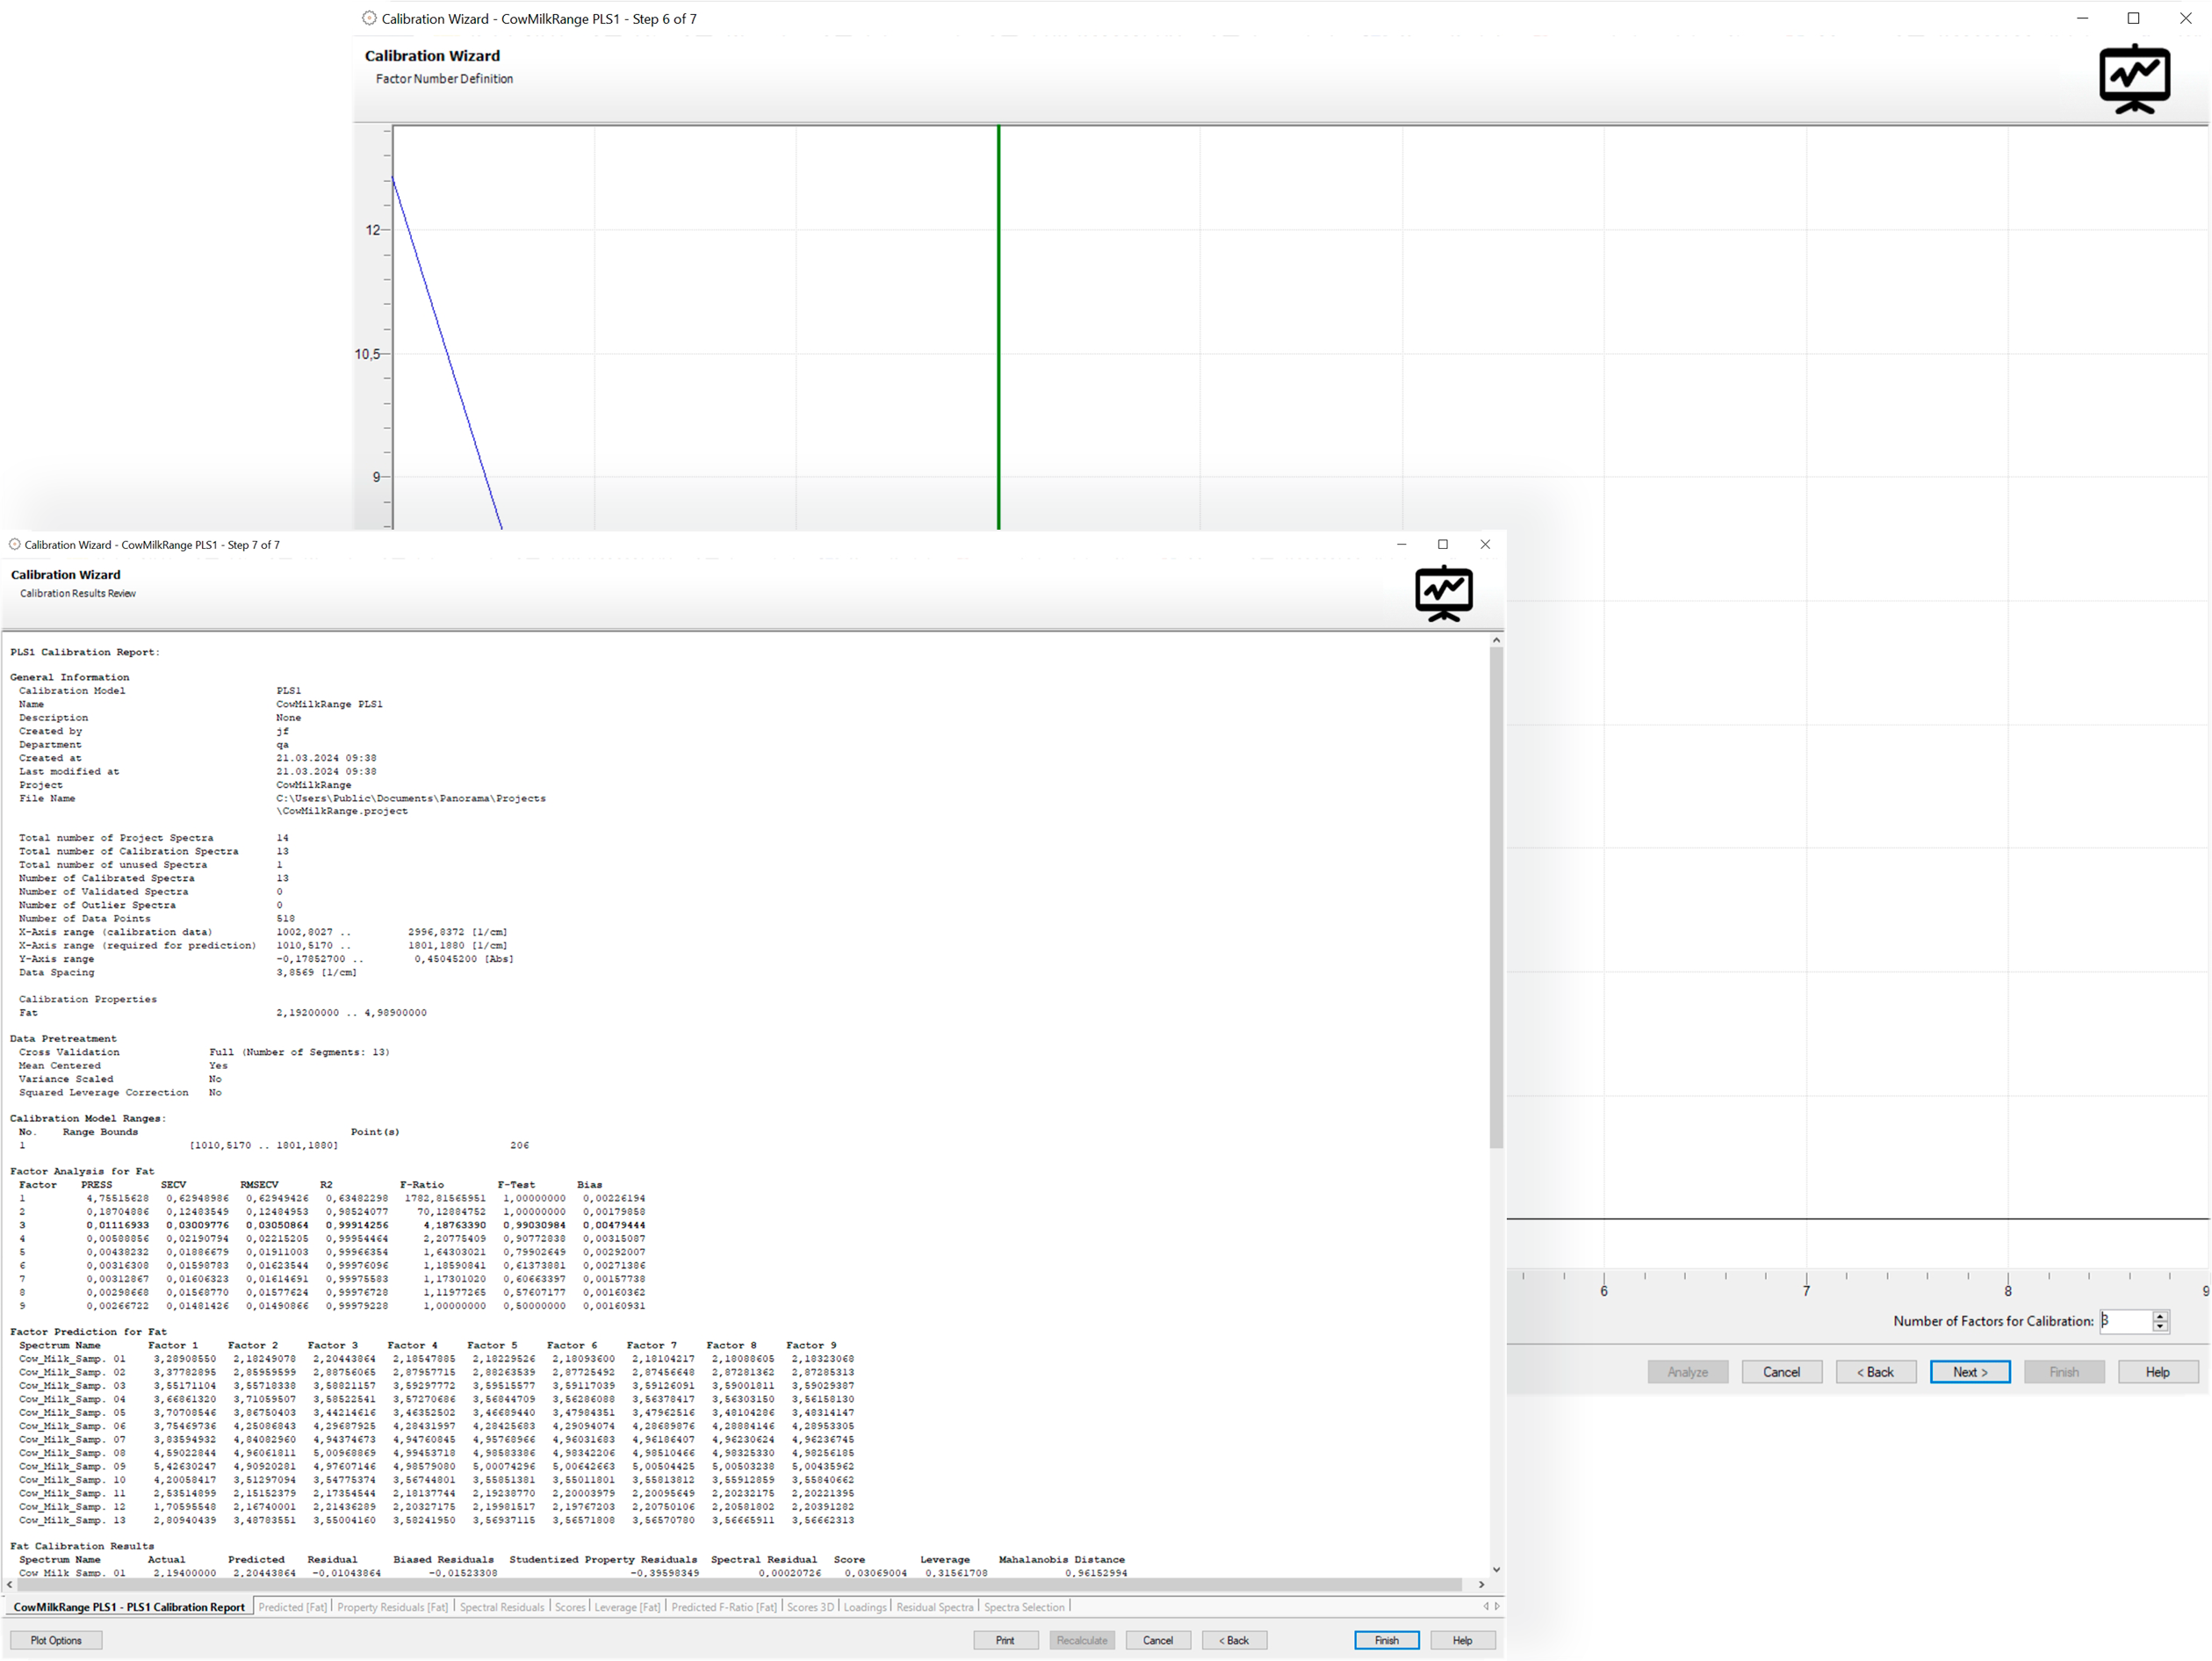Click the Step 7 wizard presentation chart icon
This screenshot has width=2212, height=1661.
[1443, 594]
